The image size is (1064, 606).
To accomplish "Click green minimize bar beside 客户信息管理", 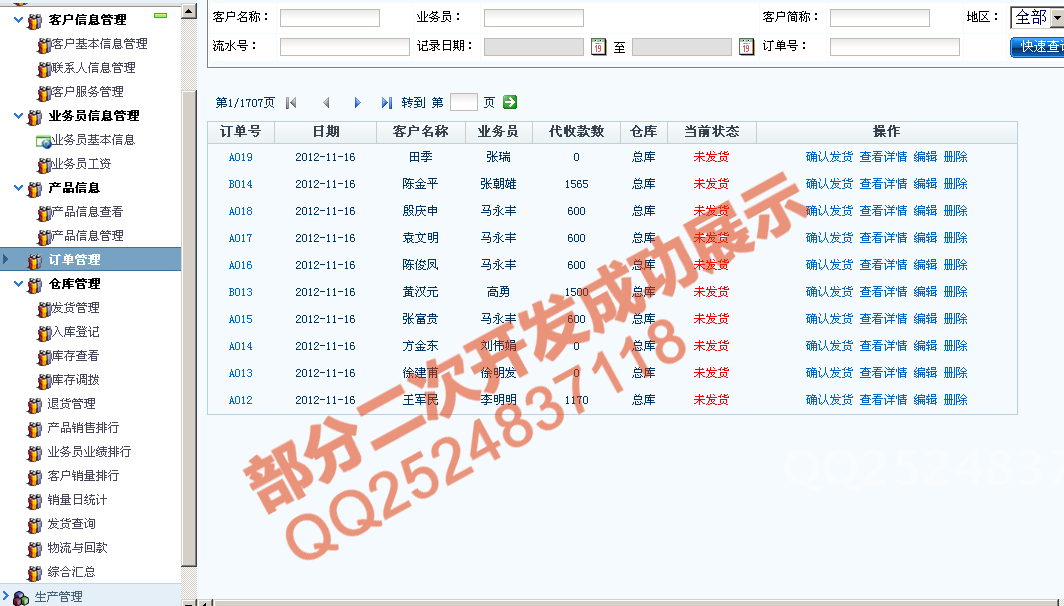I will (161, 16).
